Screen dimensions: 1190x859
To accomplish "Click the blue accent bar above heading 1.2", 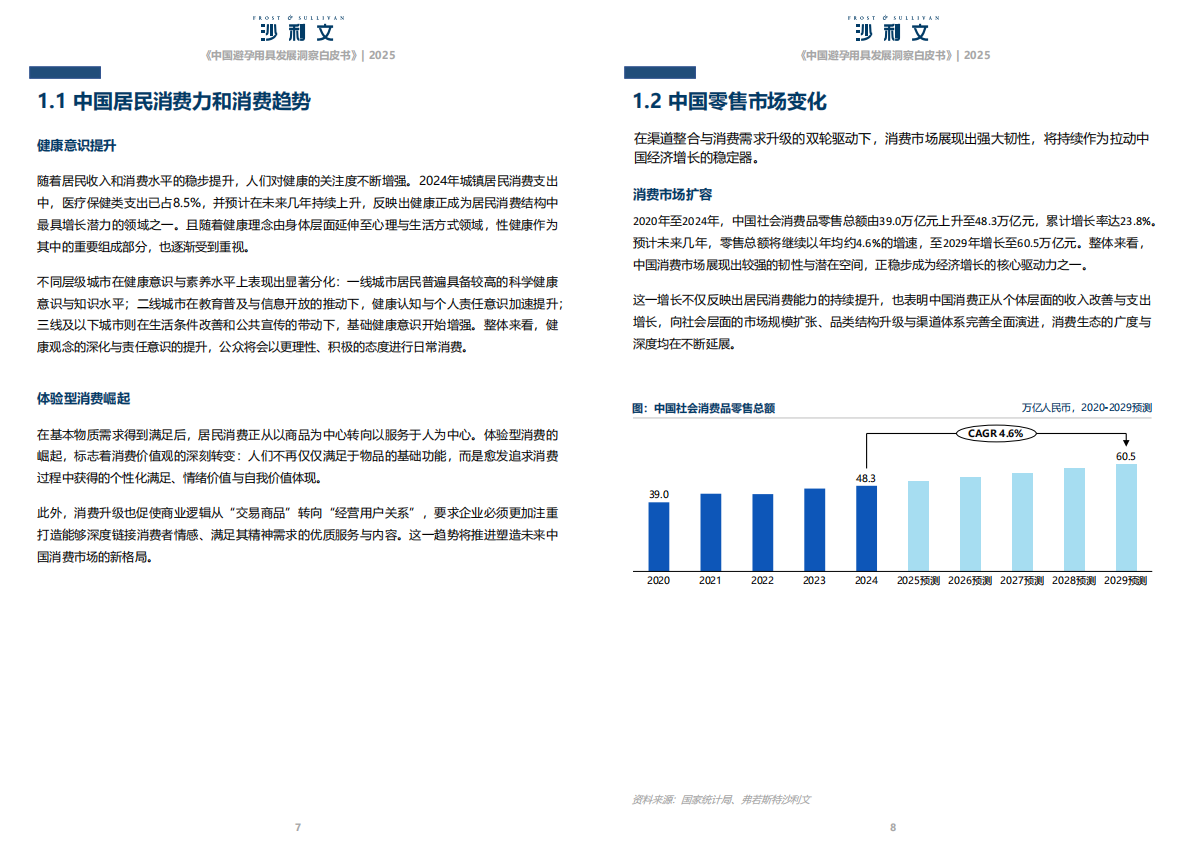I will (661, 70).
